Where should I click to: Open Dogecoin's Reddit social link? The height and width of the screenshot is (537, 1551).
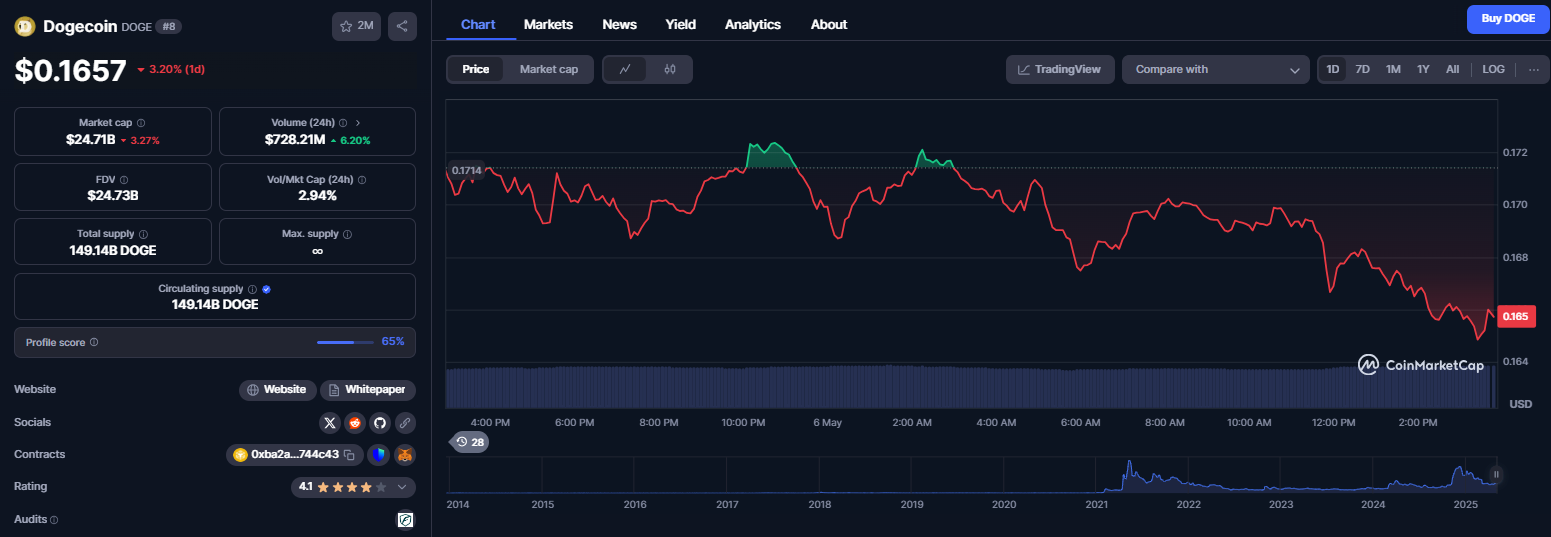[355, 422]
